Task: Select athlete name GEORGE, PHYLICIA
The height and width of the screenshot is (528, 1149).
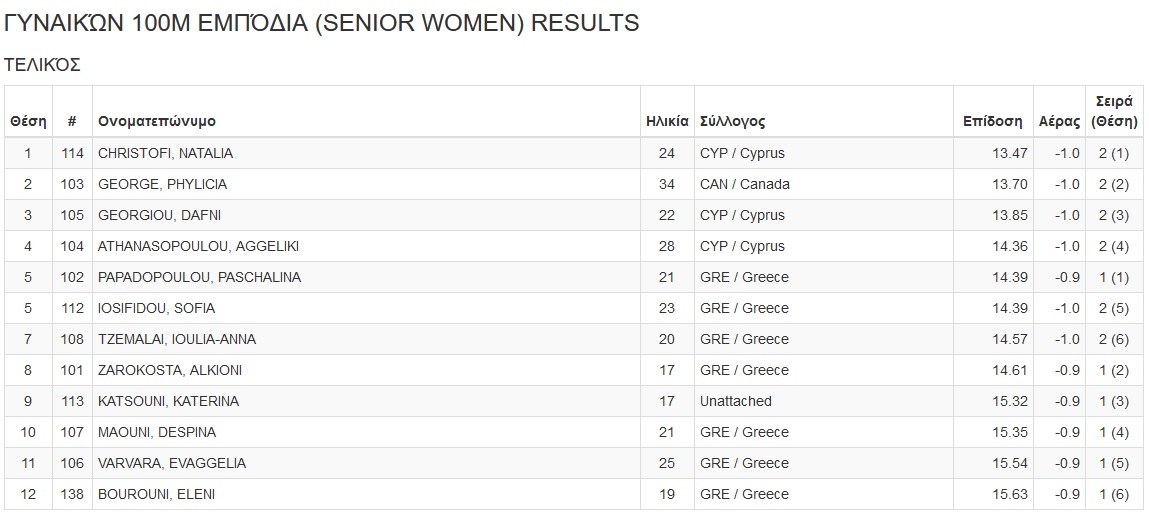Action: (162, 184)
